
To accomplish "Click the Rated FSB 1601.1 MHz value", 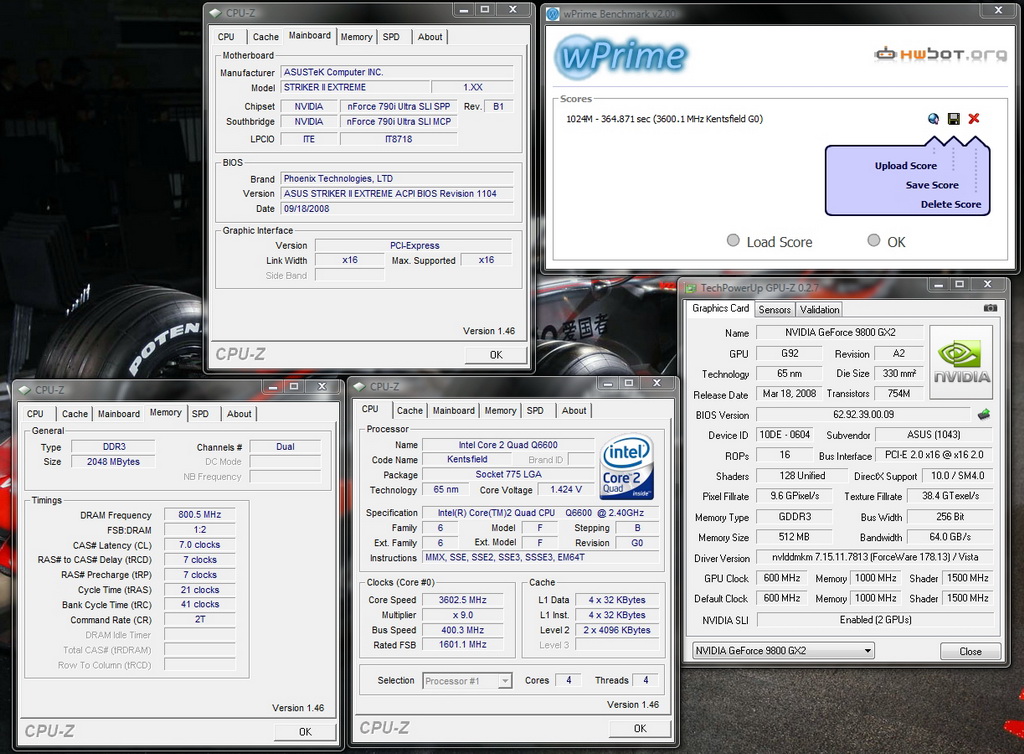I will [x=462, y=644].
